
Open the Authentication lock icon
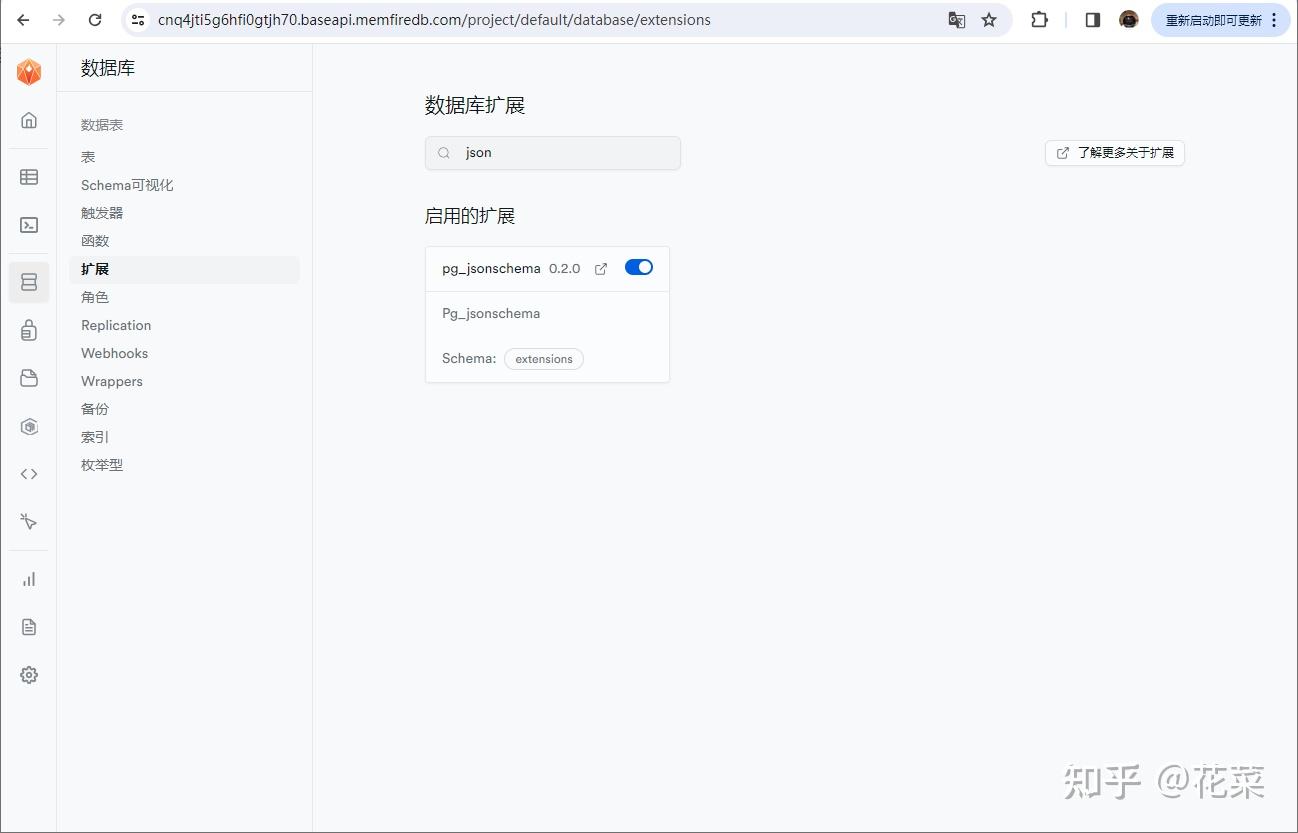pos(28,330)
